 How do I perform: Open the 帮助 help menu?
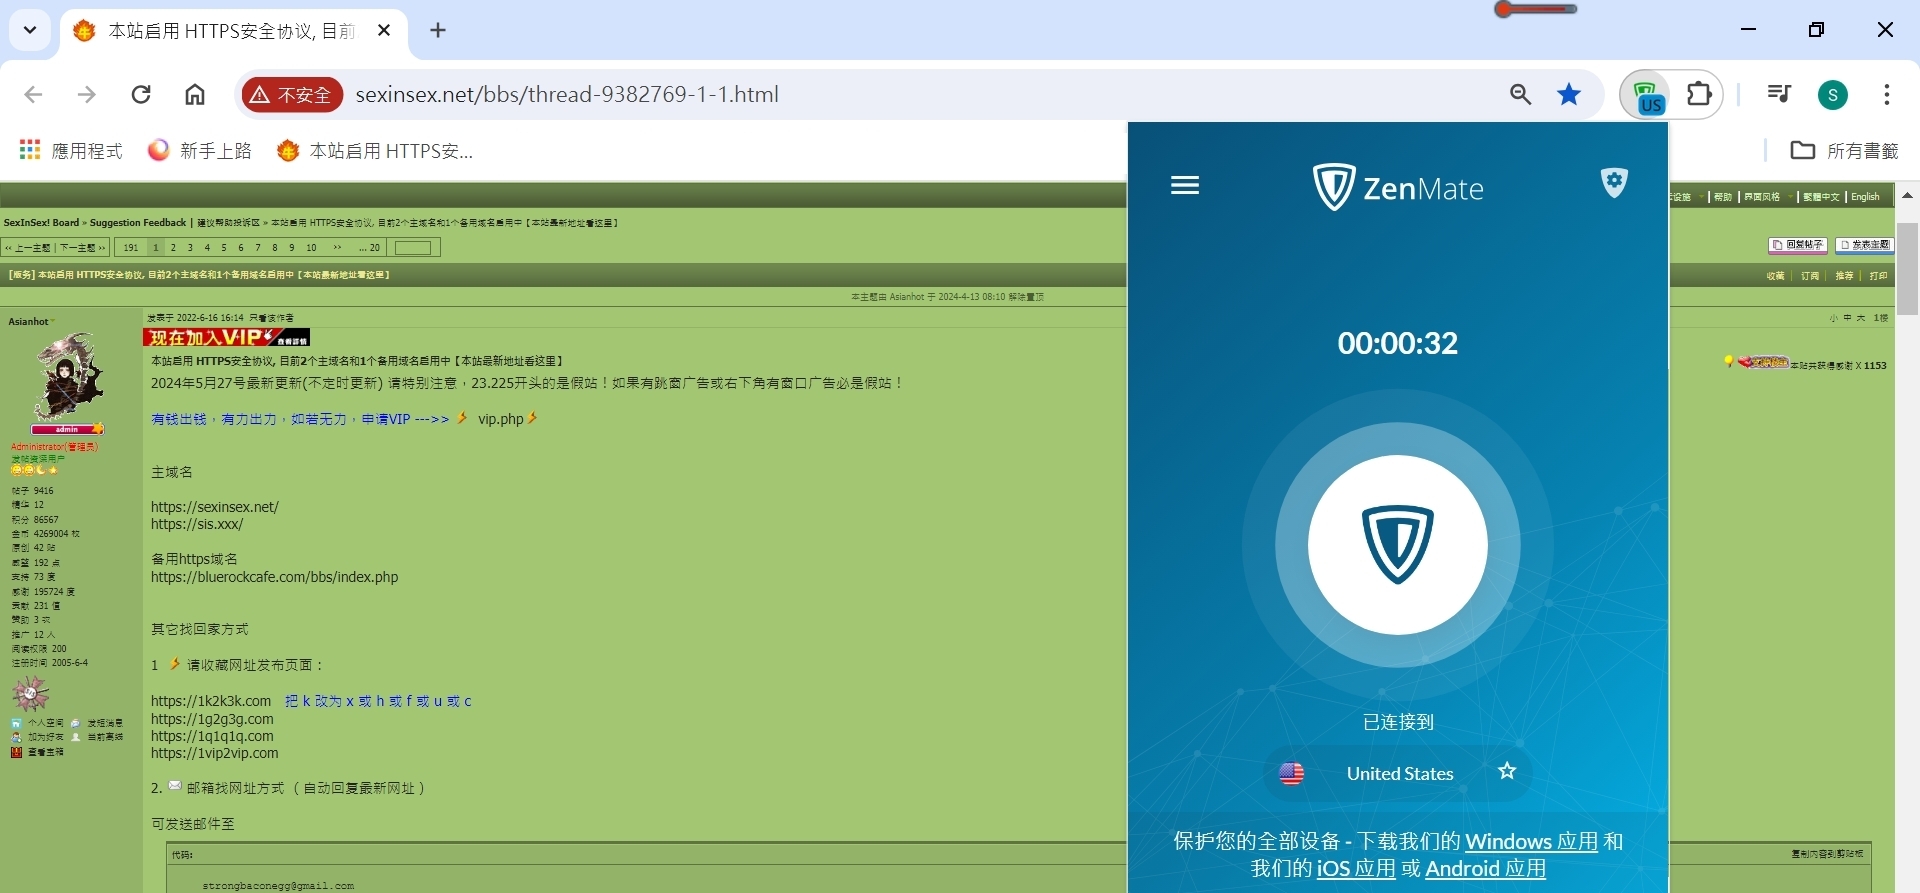[1722, 197]
